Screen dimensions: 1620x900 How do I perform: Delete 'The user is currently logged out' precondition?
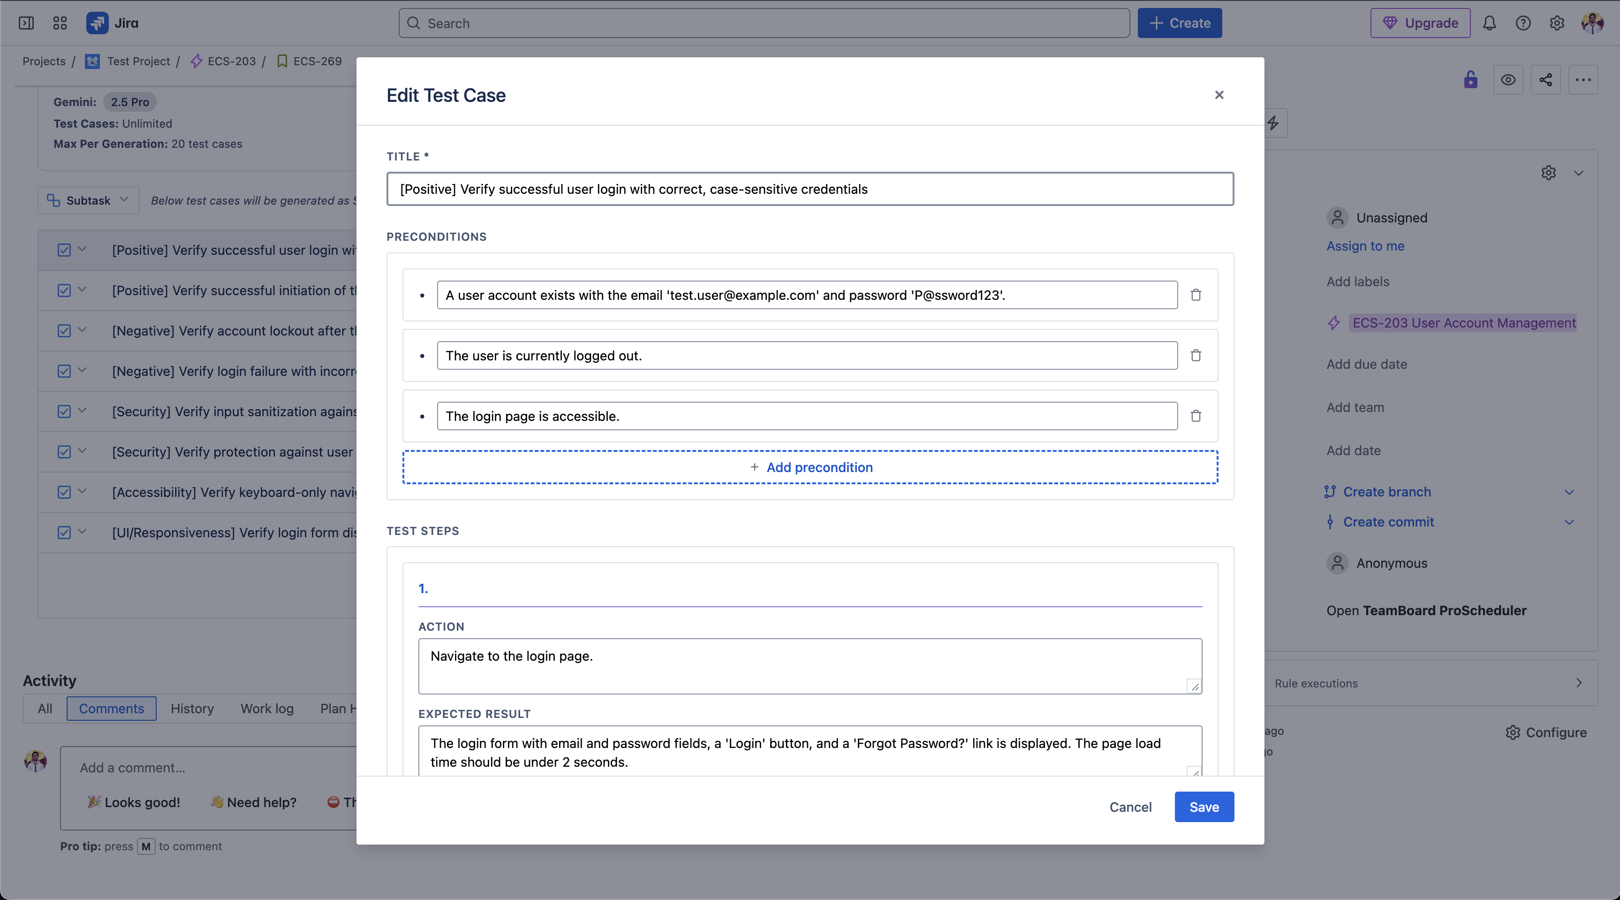[1195, 356]
